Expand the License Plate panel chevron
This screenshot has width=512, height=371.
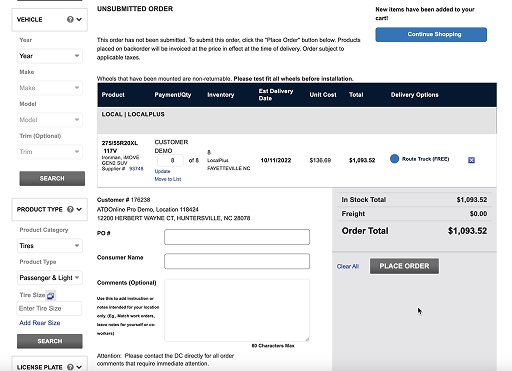coord(79,367)
